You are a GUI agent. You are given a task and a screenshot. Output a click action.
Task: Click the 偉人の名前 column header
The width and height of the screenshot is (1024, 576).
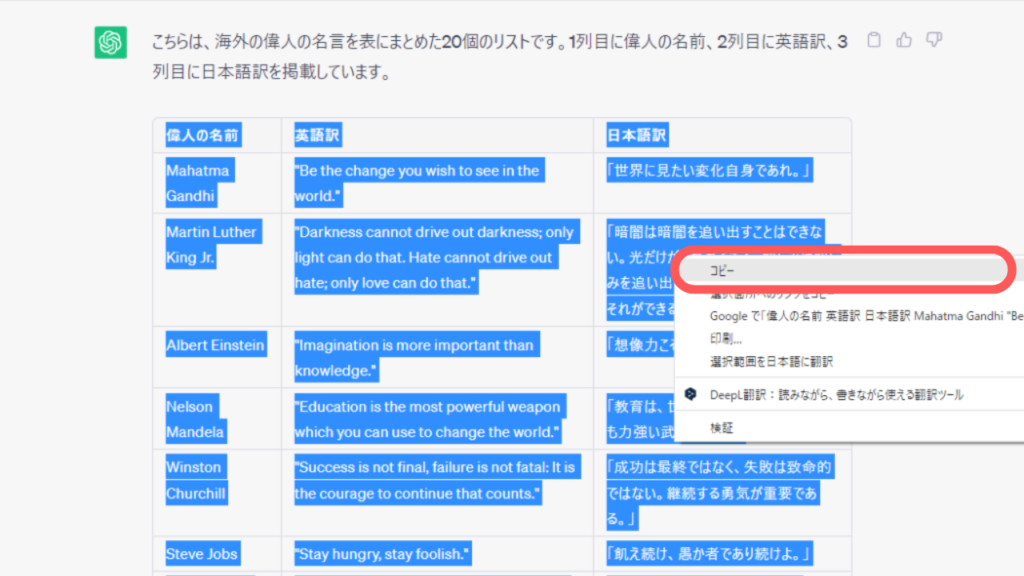(x=203, y=136)
